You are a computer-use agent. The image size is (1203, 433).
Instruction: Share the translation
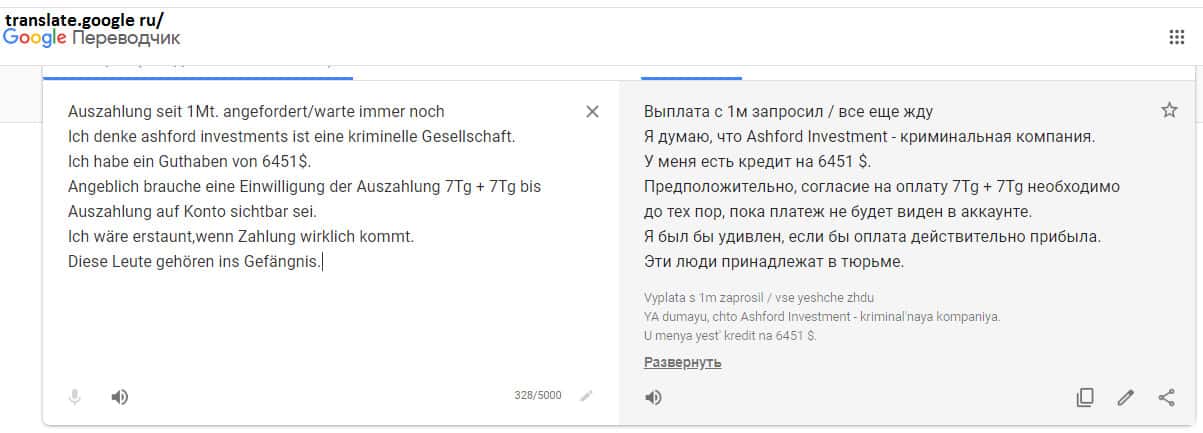click(1166, 398)
